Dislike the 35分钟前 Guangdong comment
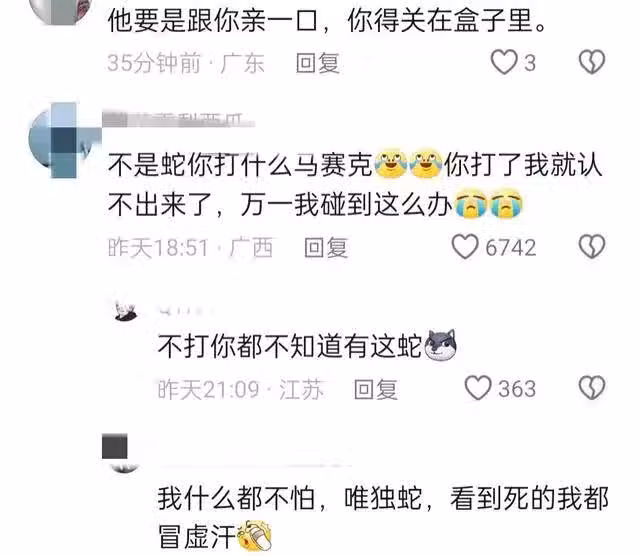Viewport: 640px width, 556px height. (x=592, y=62)
